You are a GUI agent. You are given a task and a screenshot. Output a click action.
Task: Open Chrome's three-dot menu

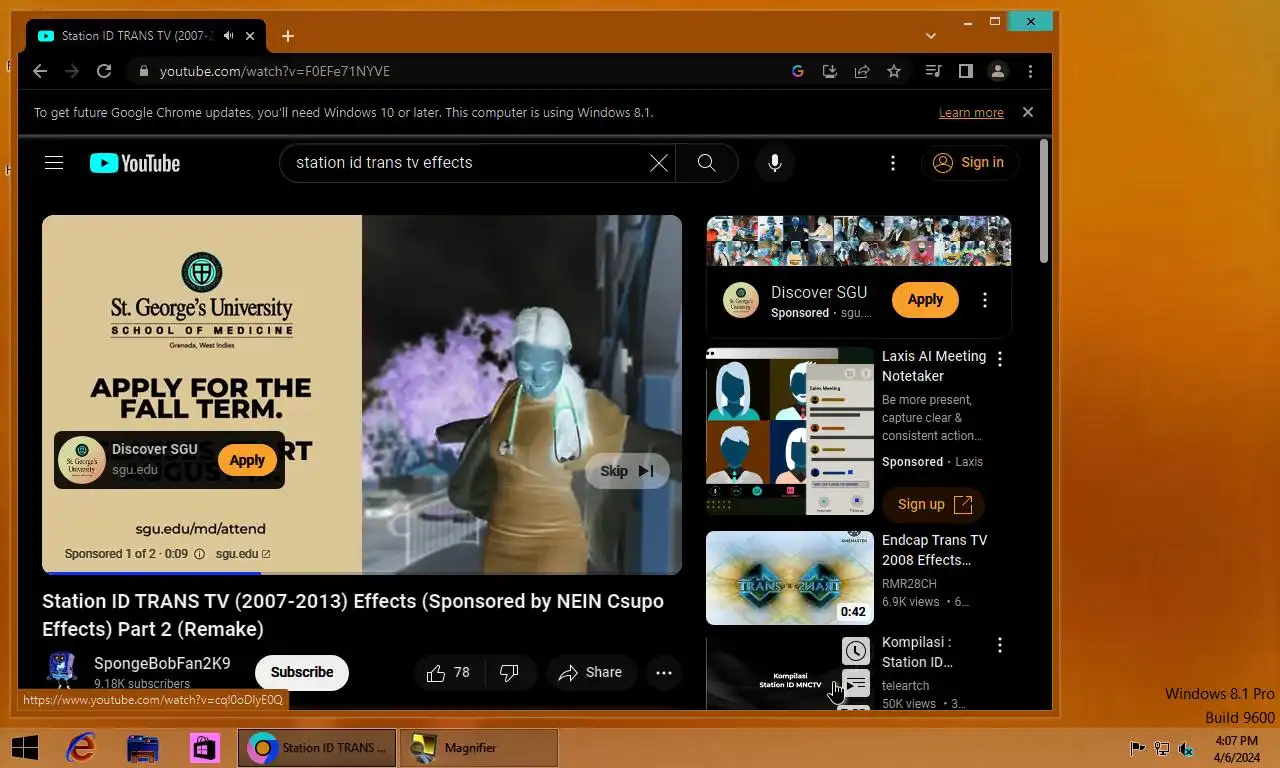point(1030,71)
